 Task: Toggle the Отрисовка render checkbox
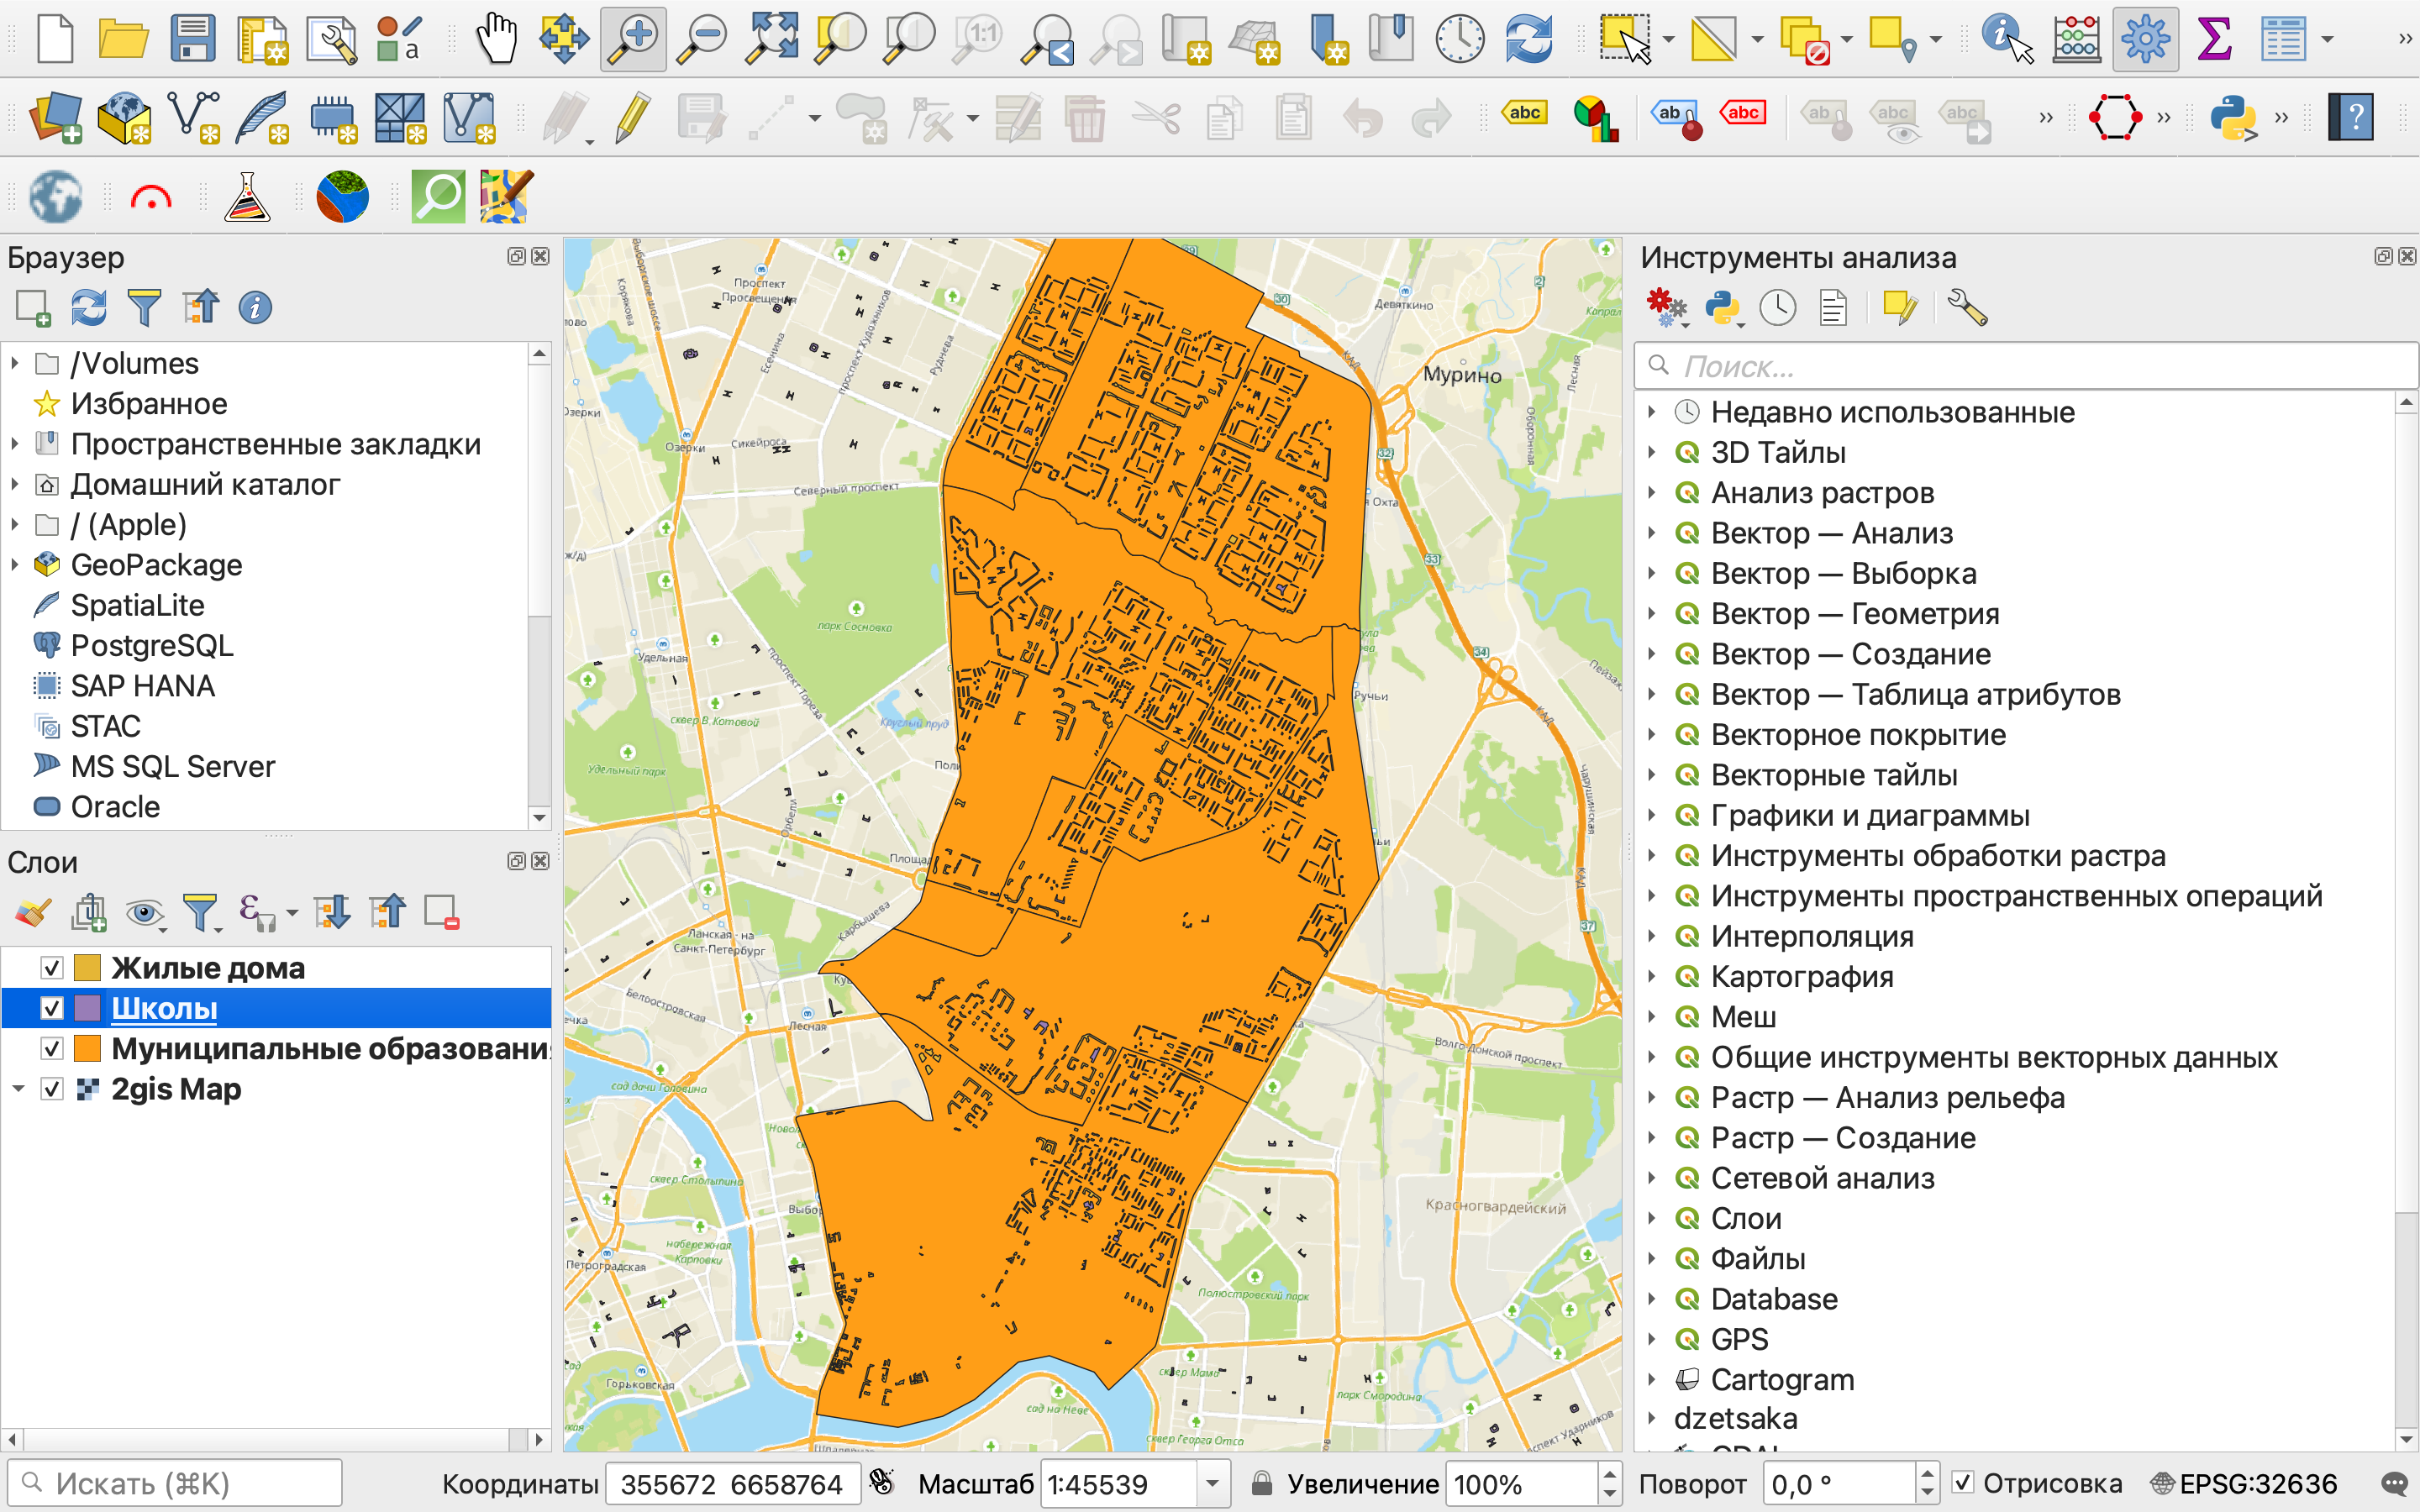[1963, 1483]
